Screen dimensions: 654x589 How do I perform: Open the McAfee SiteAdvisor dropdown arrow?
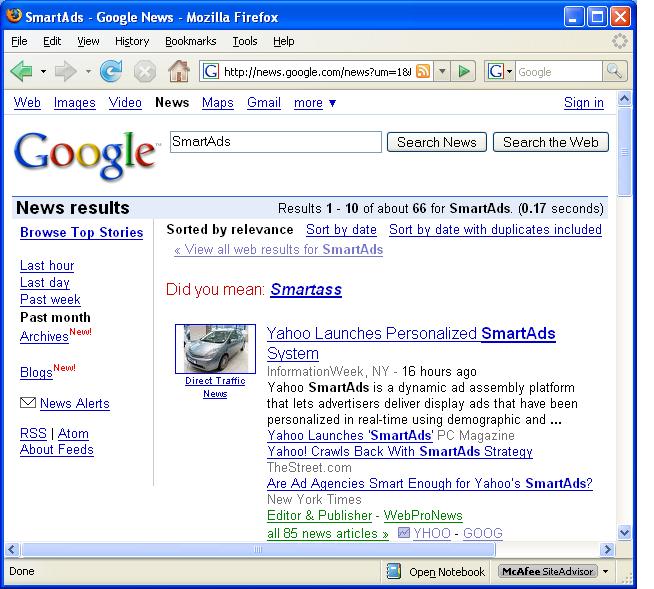pos(606,571)
